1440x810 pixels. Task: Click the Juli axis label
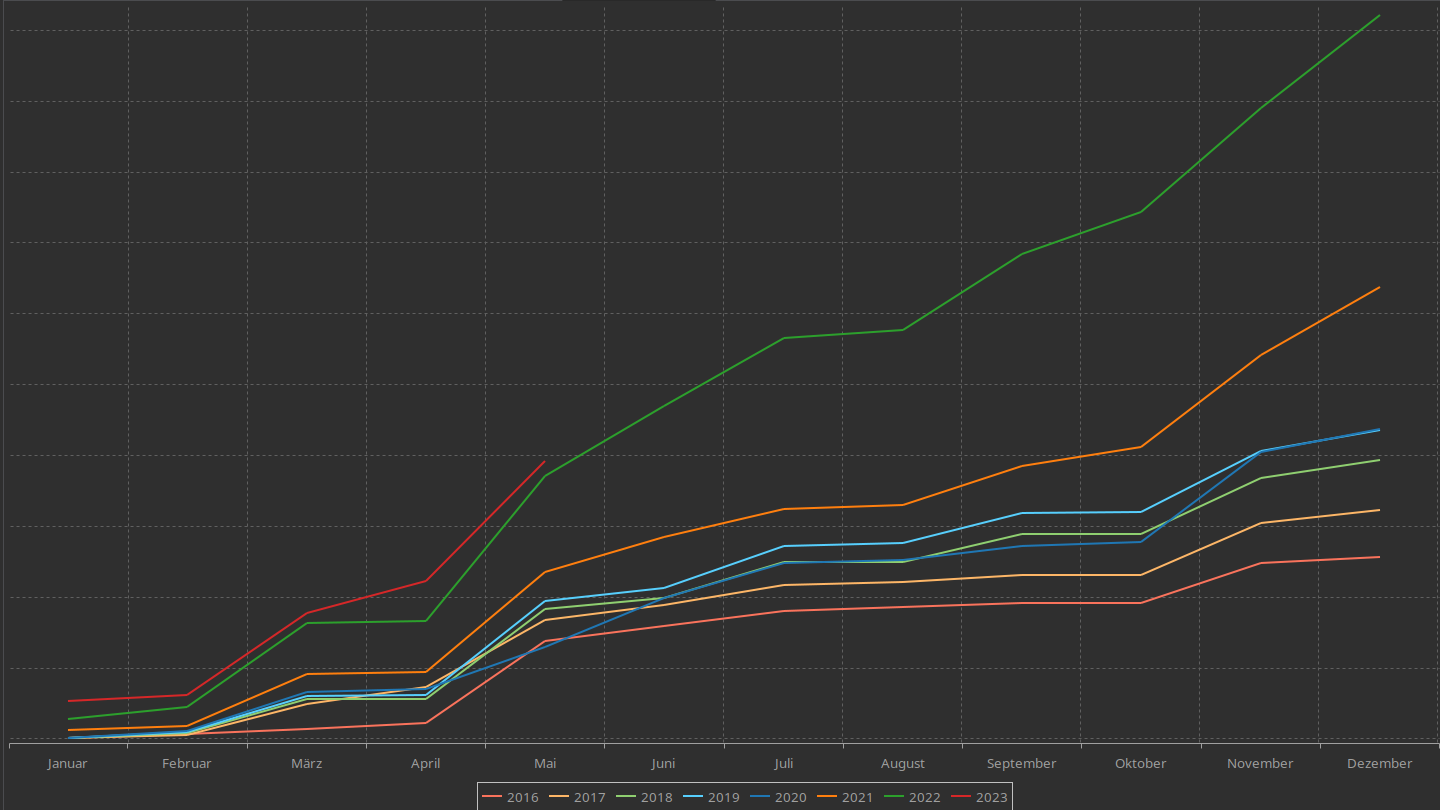pos(784,763)
